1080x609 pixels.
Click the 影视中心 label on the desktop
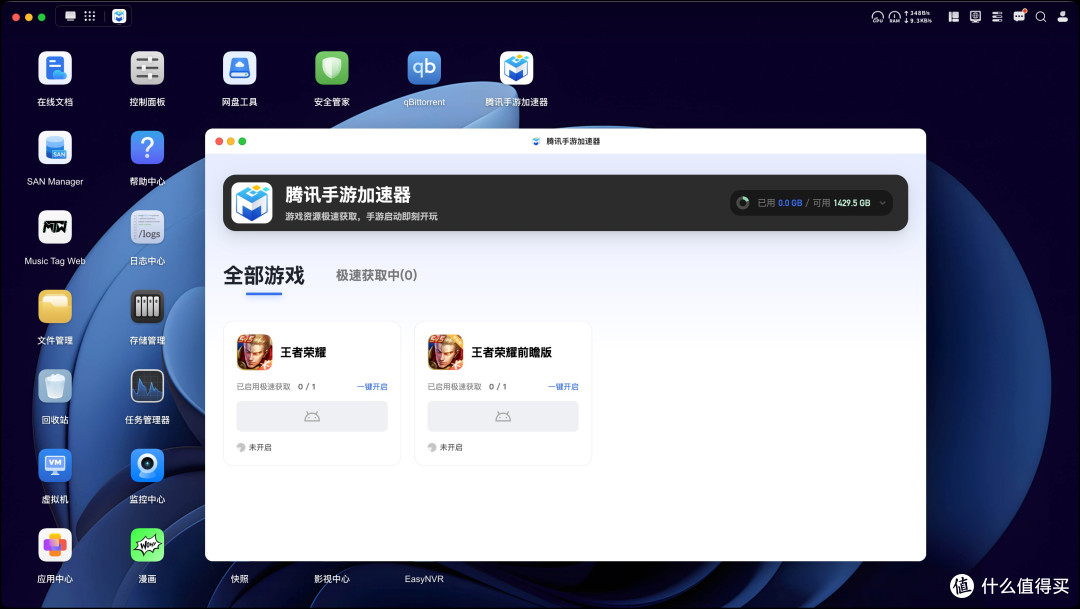tap(332, 579)
